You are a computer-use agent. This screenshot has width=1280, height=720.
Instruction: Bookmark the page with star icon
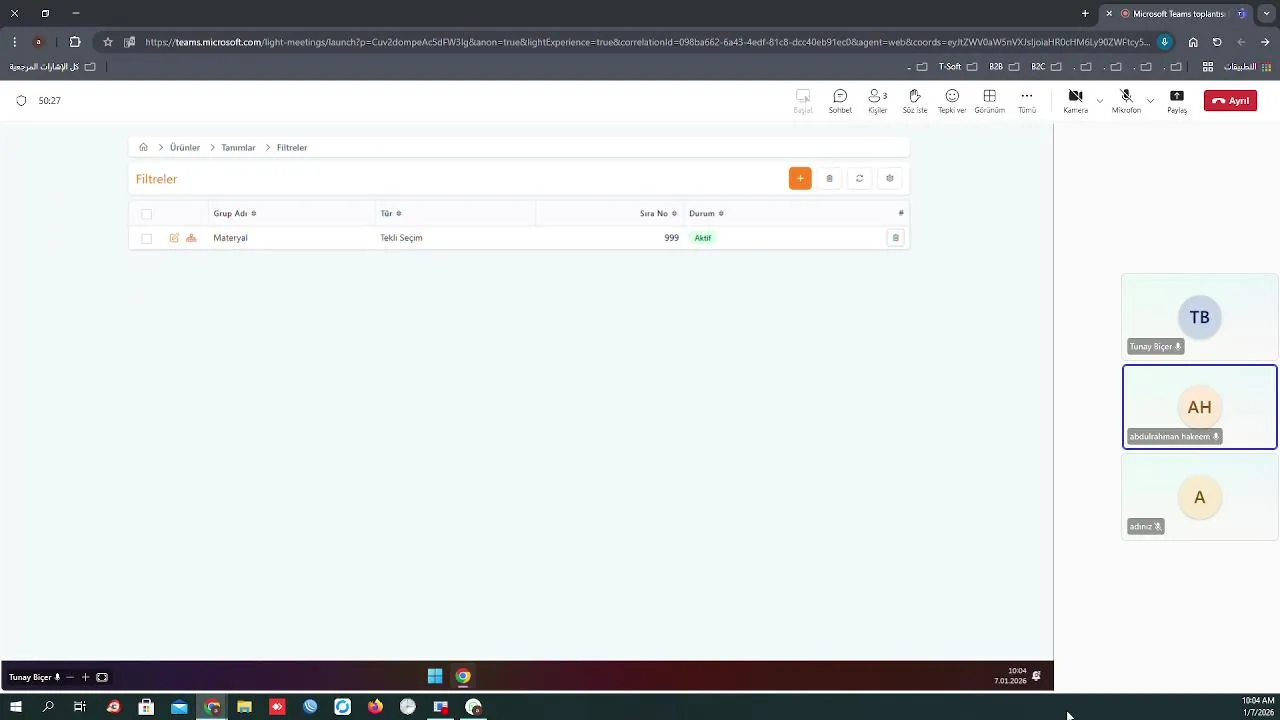pos(108,42)
